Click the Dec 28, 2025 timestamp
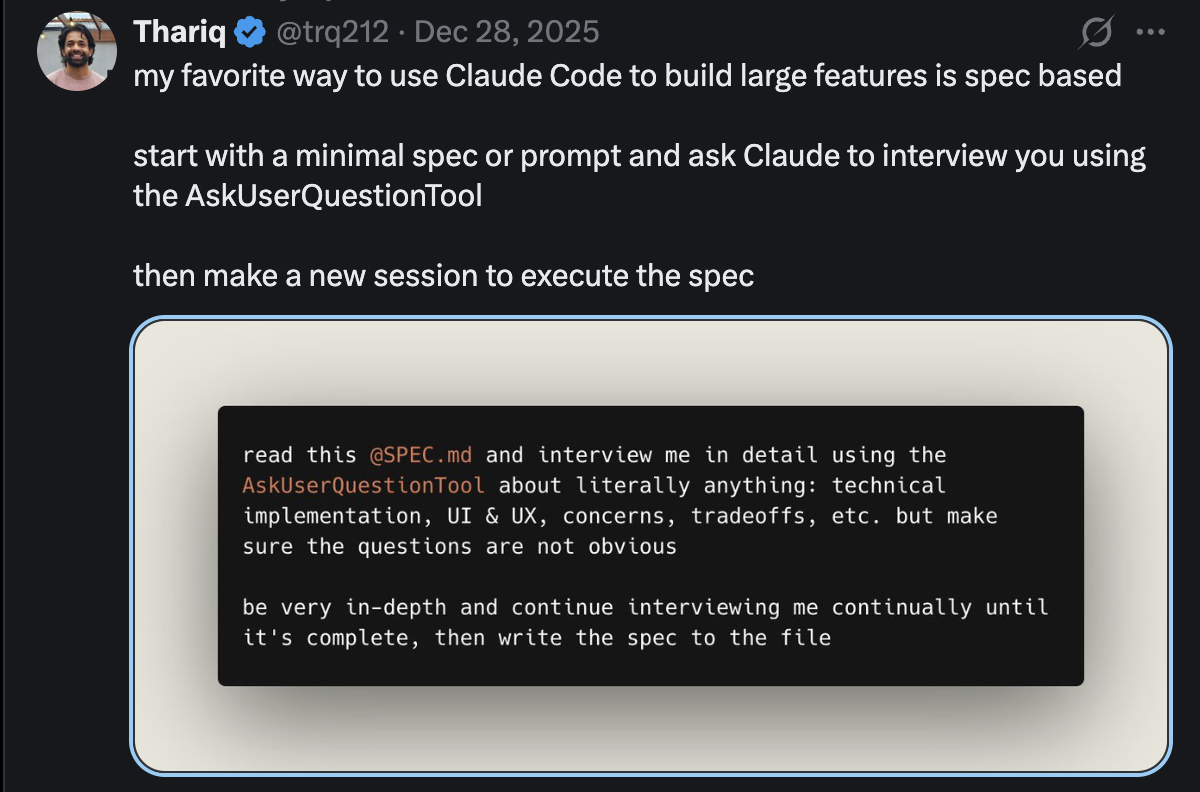Viewport: 1200px width, 792px height. pos(506,32)
